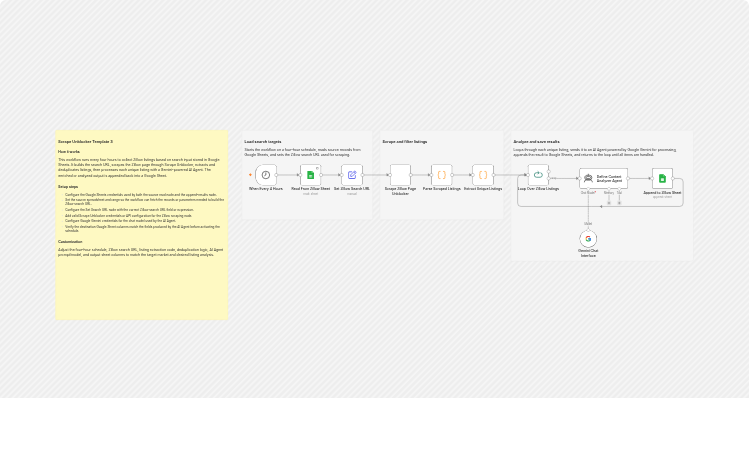The width and height of the screenshot is (749, 450).
Task: Click the schedule trigger node's output connector
Action: (x=277, y=175)
